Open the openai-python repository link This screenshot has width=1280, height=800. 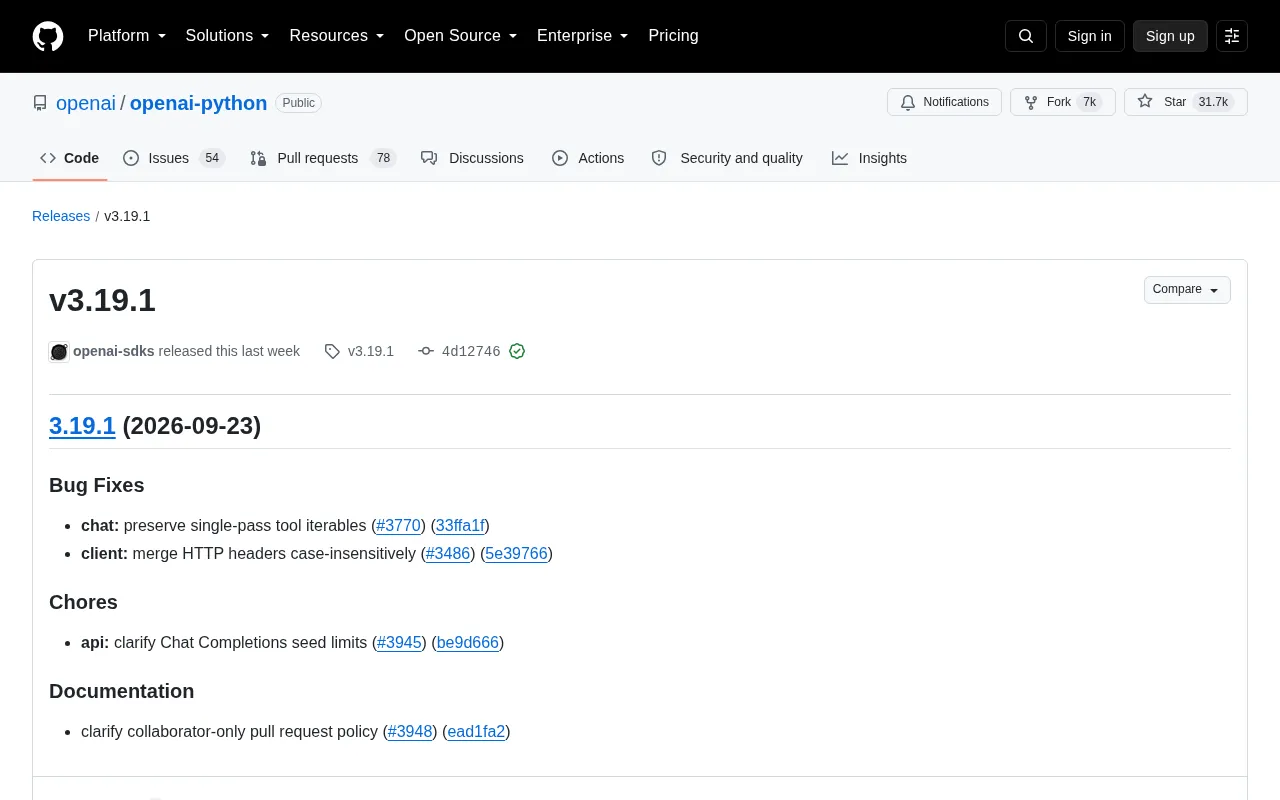tap(198, 103)
